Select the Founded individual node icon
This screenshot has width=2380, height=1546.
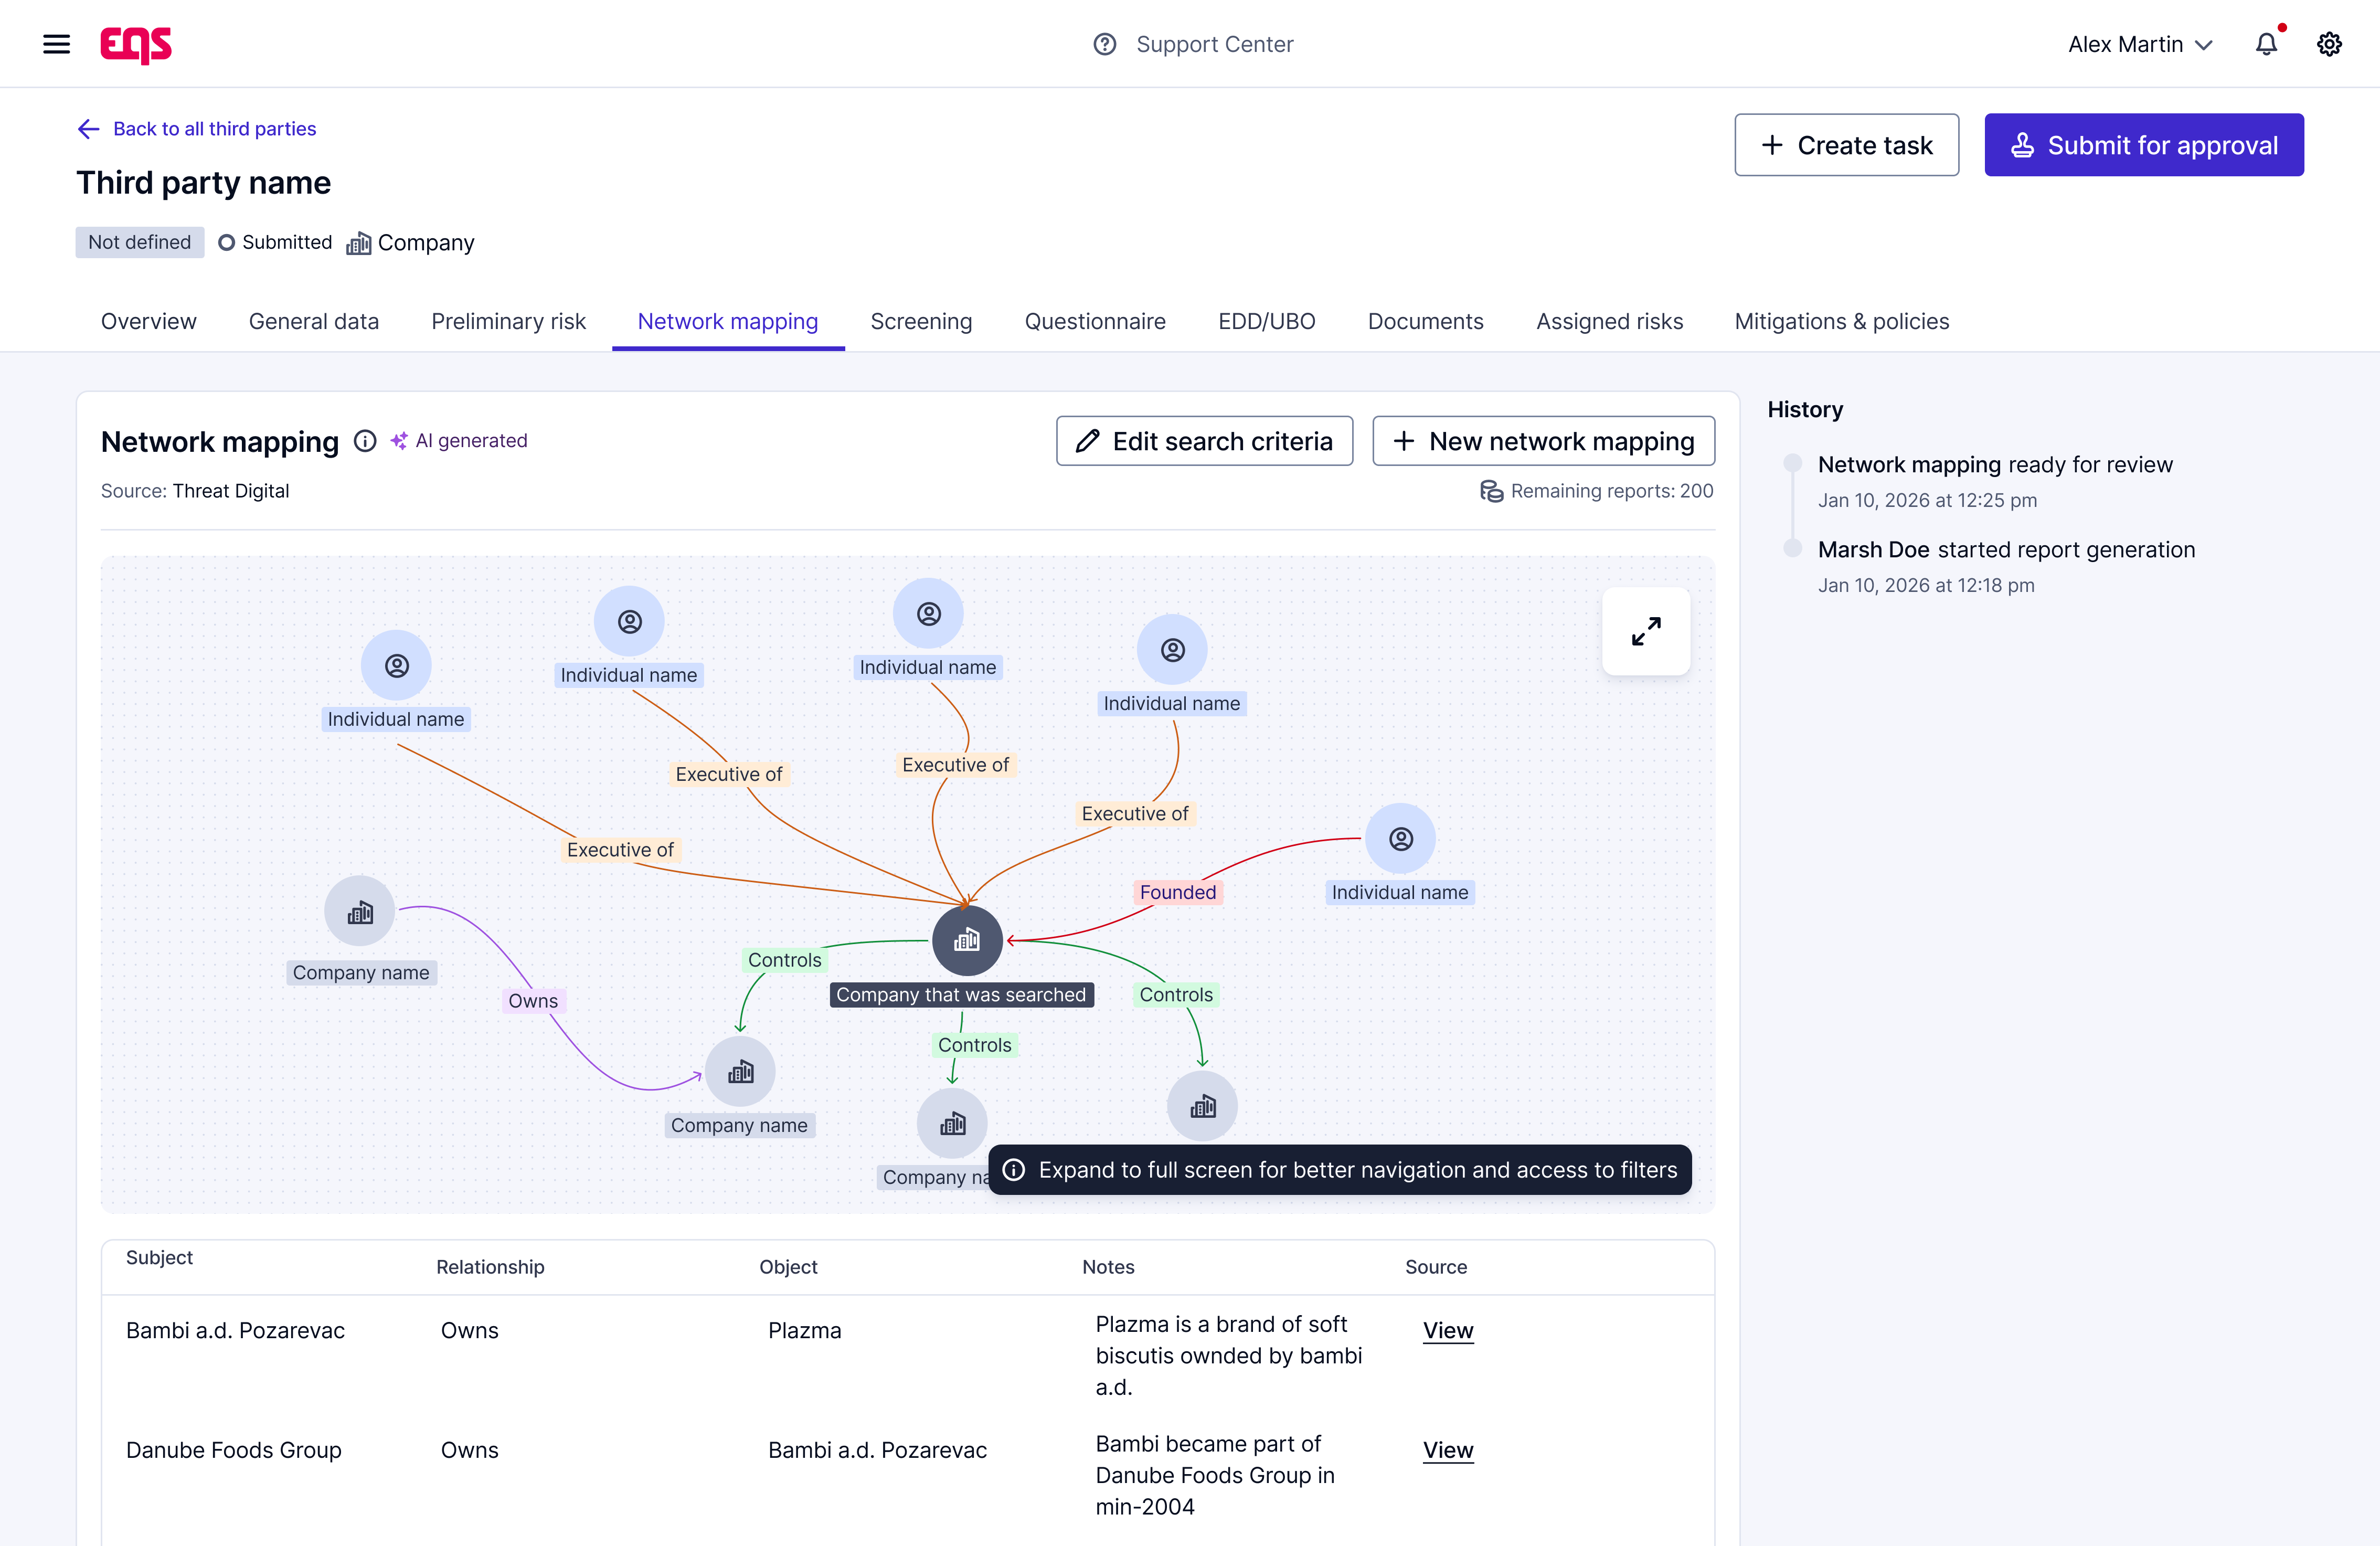[1400, 839]
